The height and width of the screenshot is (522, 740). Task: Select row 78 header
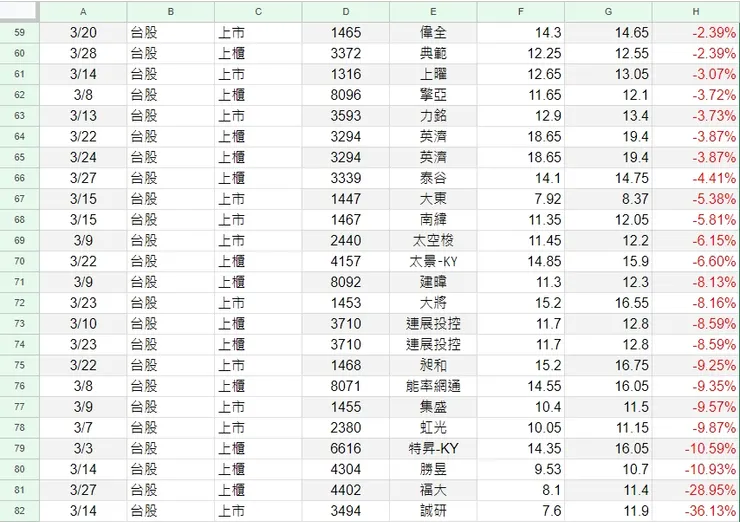19,427
